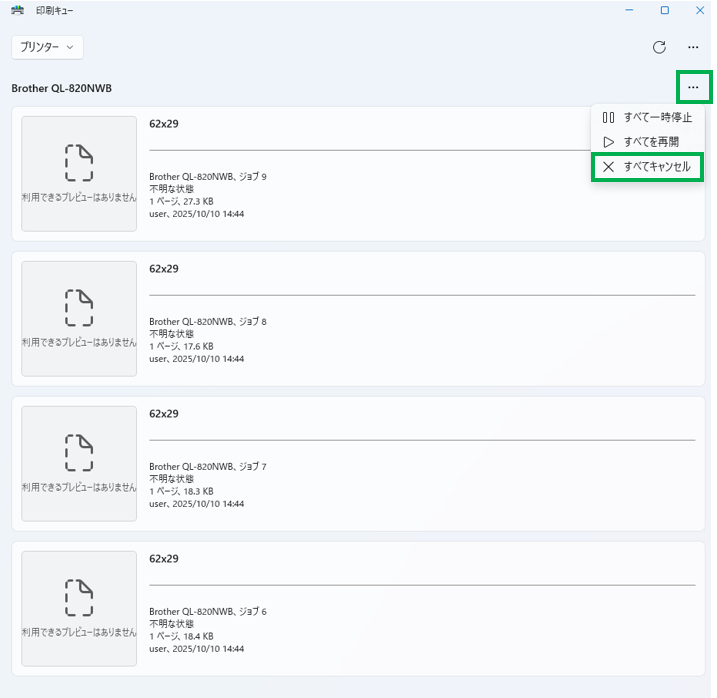Click the refresh icon in the toolbar
The height and width of the screenshot is (698, 717).
point(659,47)
